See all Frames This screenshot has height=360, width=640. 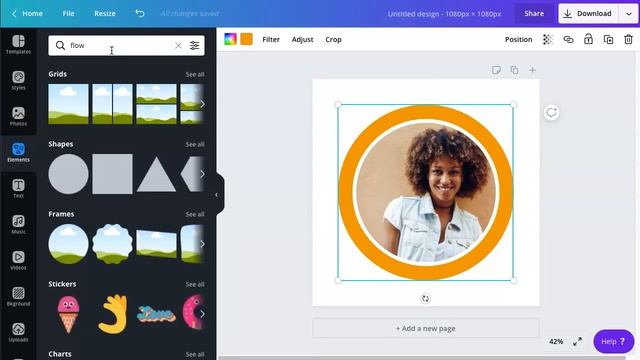[195, 214]
